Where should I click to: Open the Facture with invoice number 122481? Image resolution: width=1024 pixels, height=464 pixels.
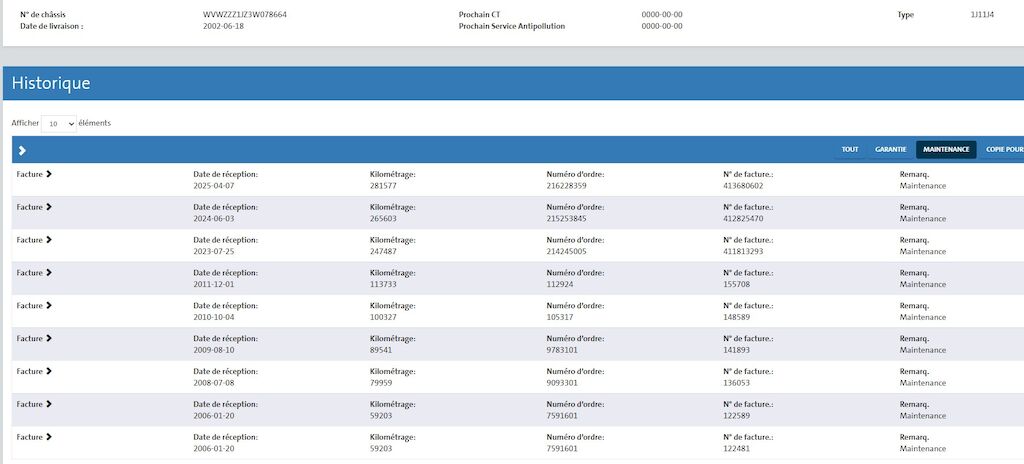34,437
